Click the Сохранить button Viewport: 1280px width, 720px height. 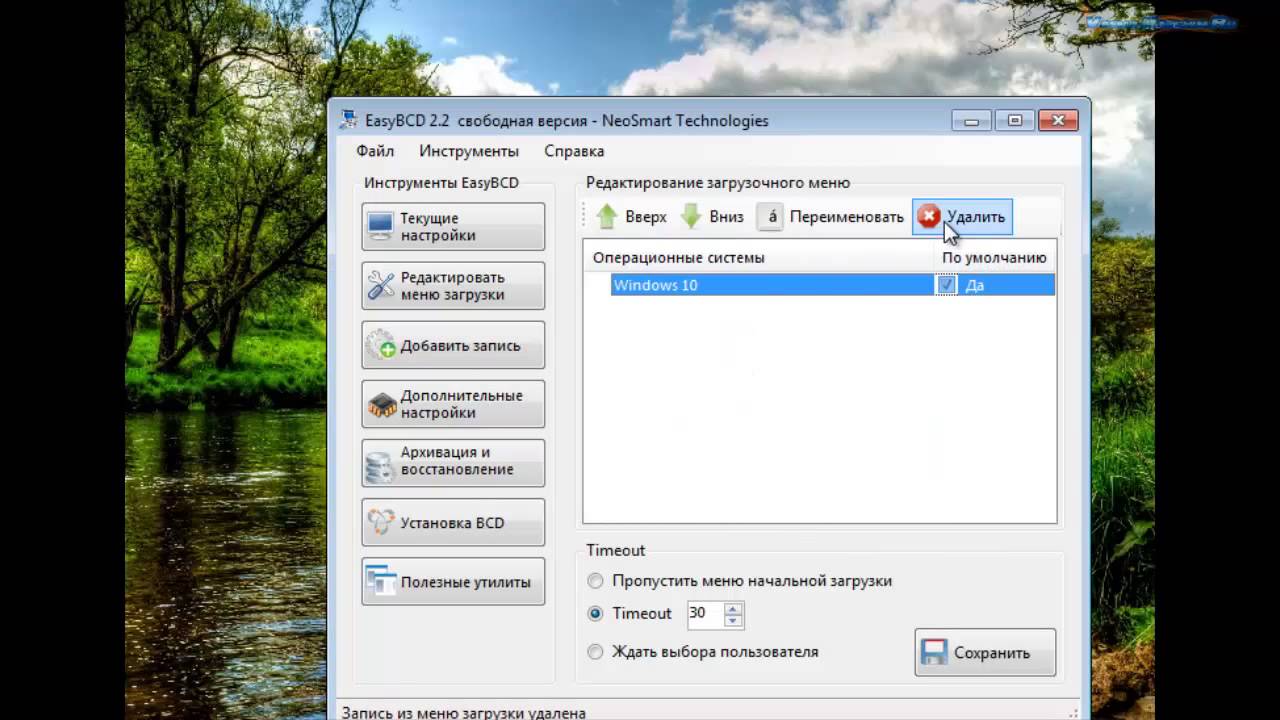point(985,652)
